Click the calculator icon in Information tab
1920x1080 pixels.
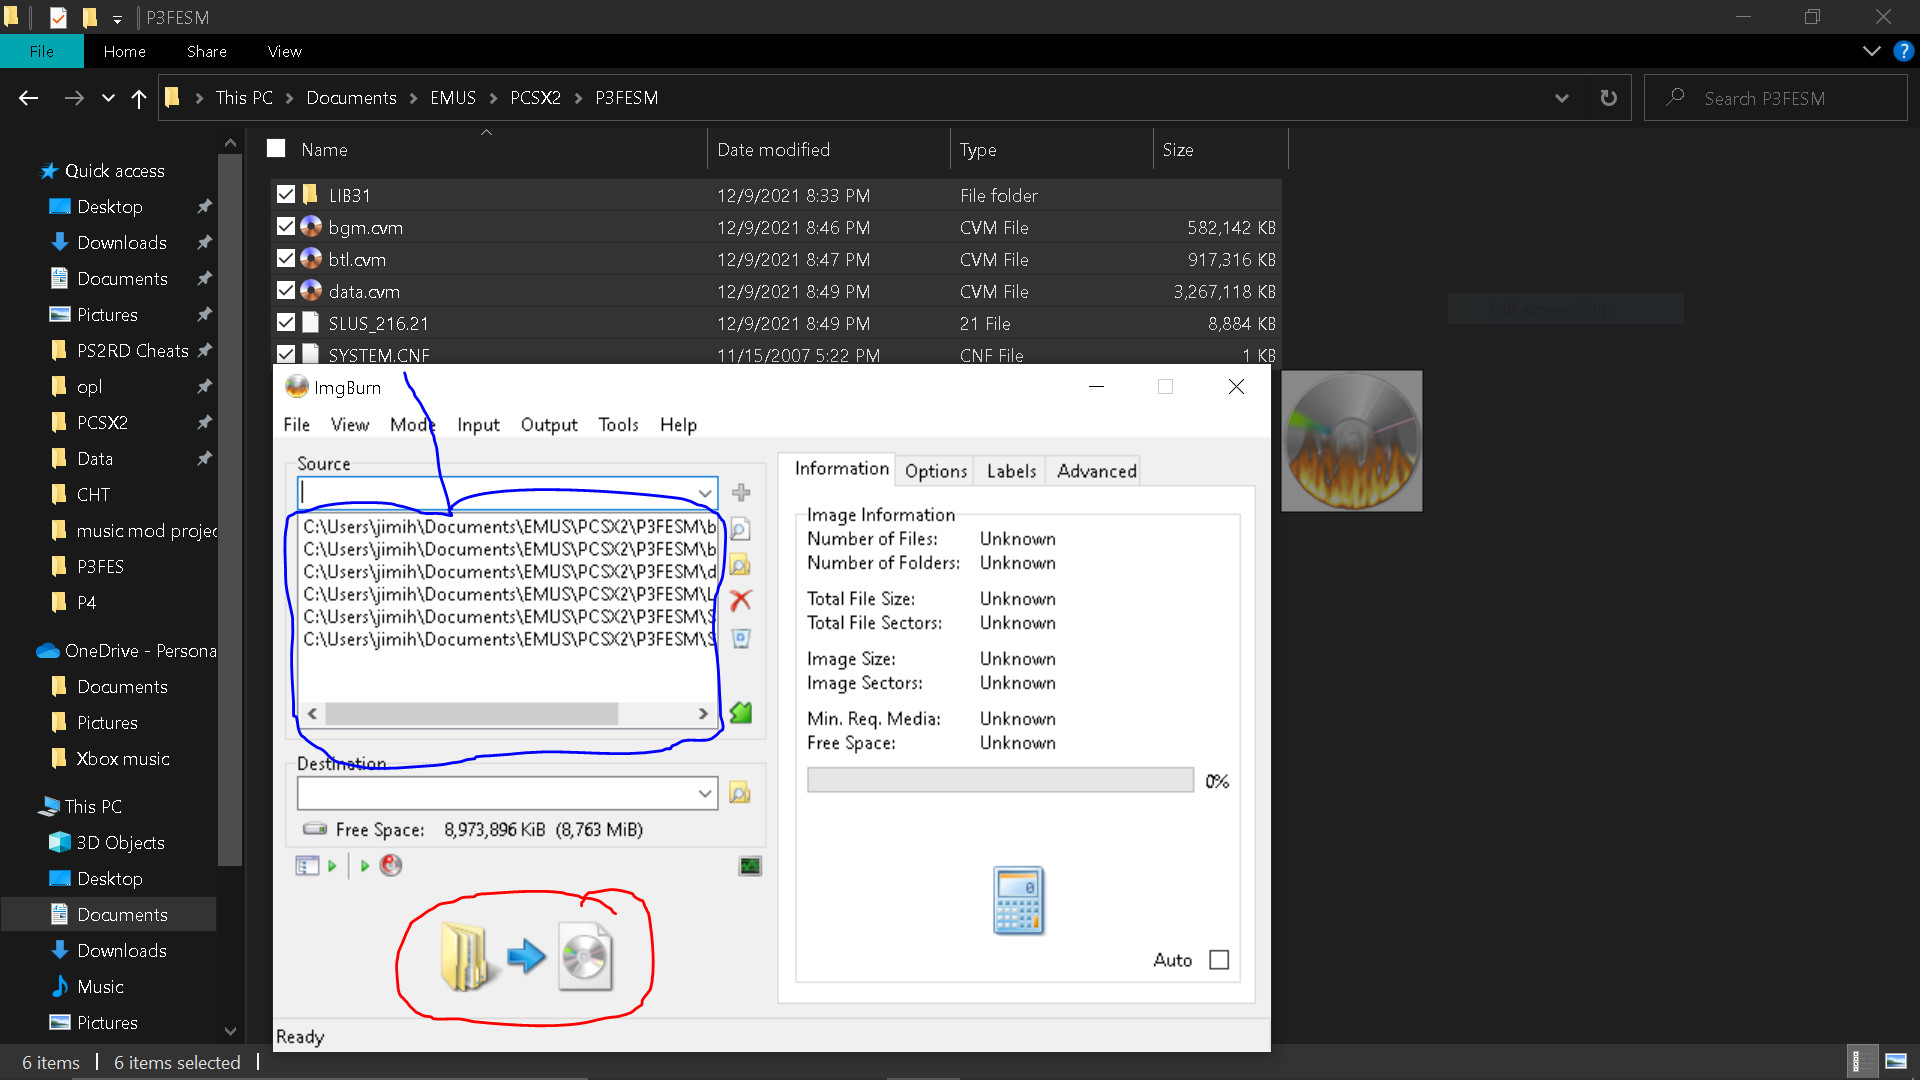click(x=1018, y=900)
